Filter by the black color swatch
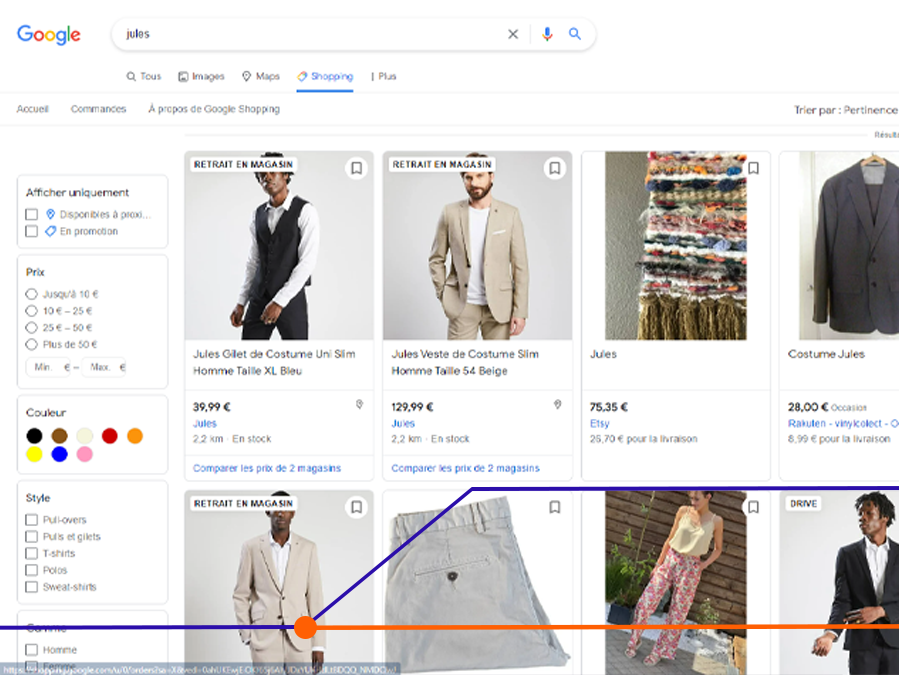899x675 pixels. tap(34, 436)
